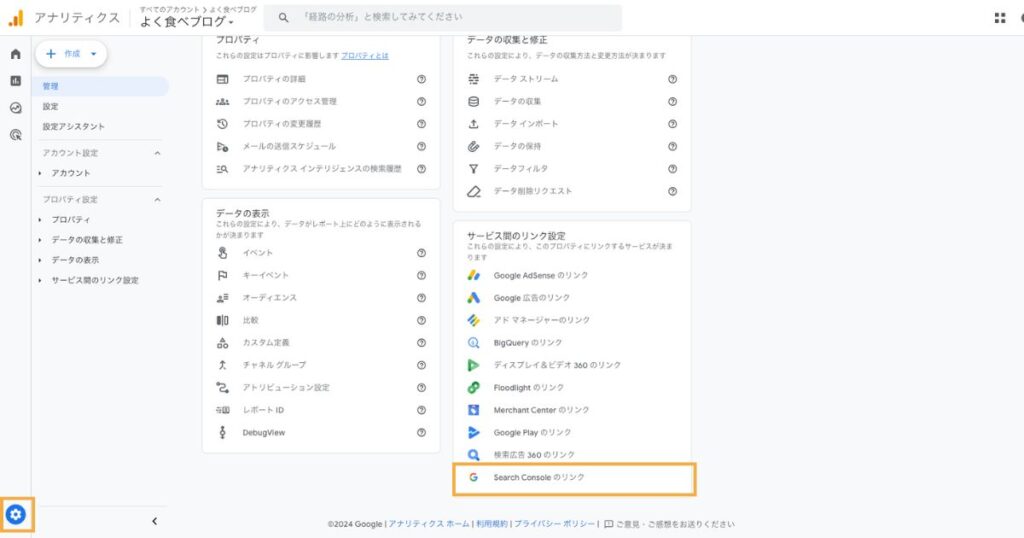Click help icon for イベント

421,253
